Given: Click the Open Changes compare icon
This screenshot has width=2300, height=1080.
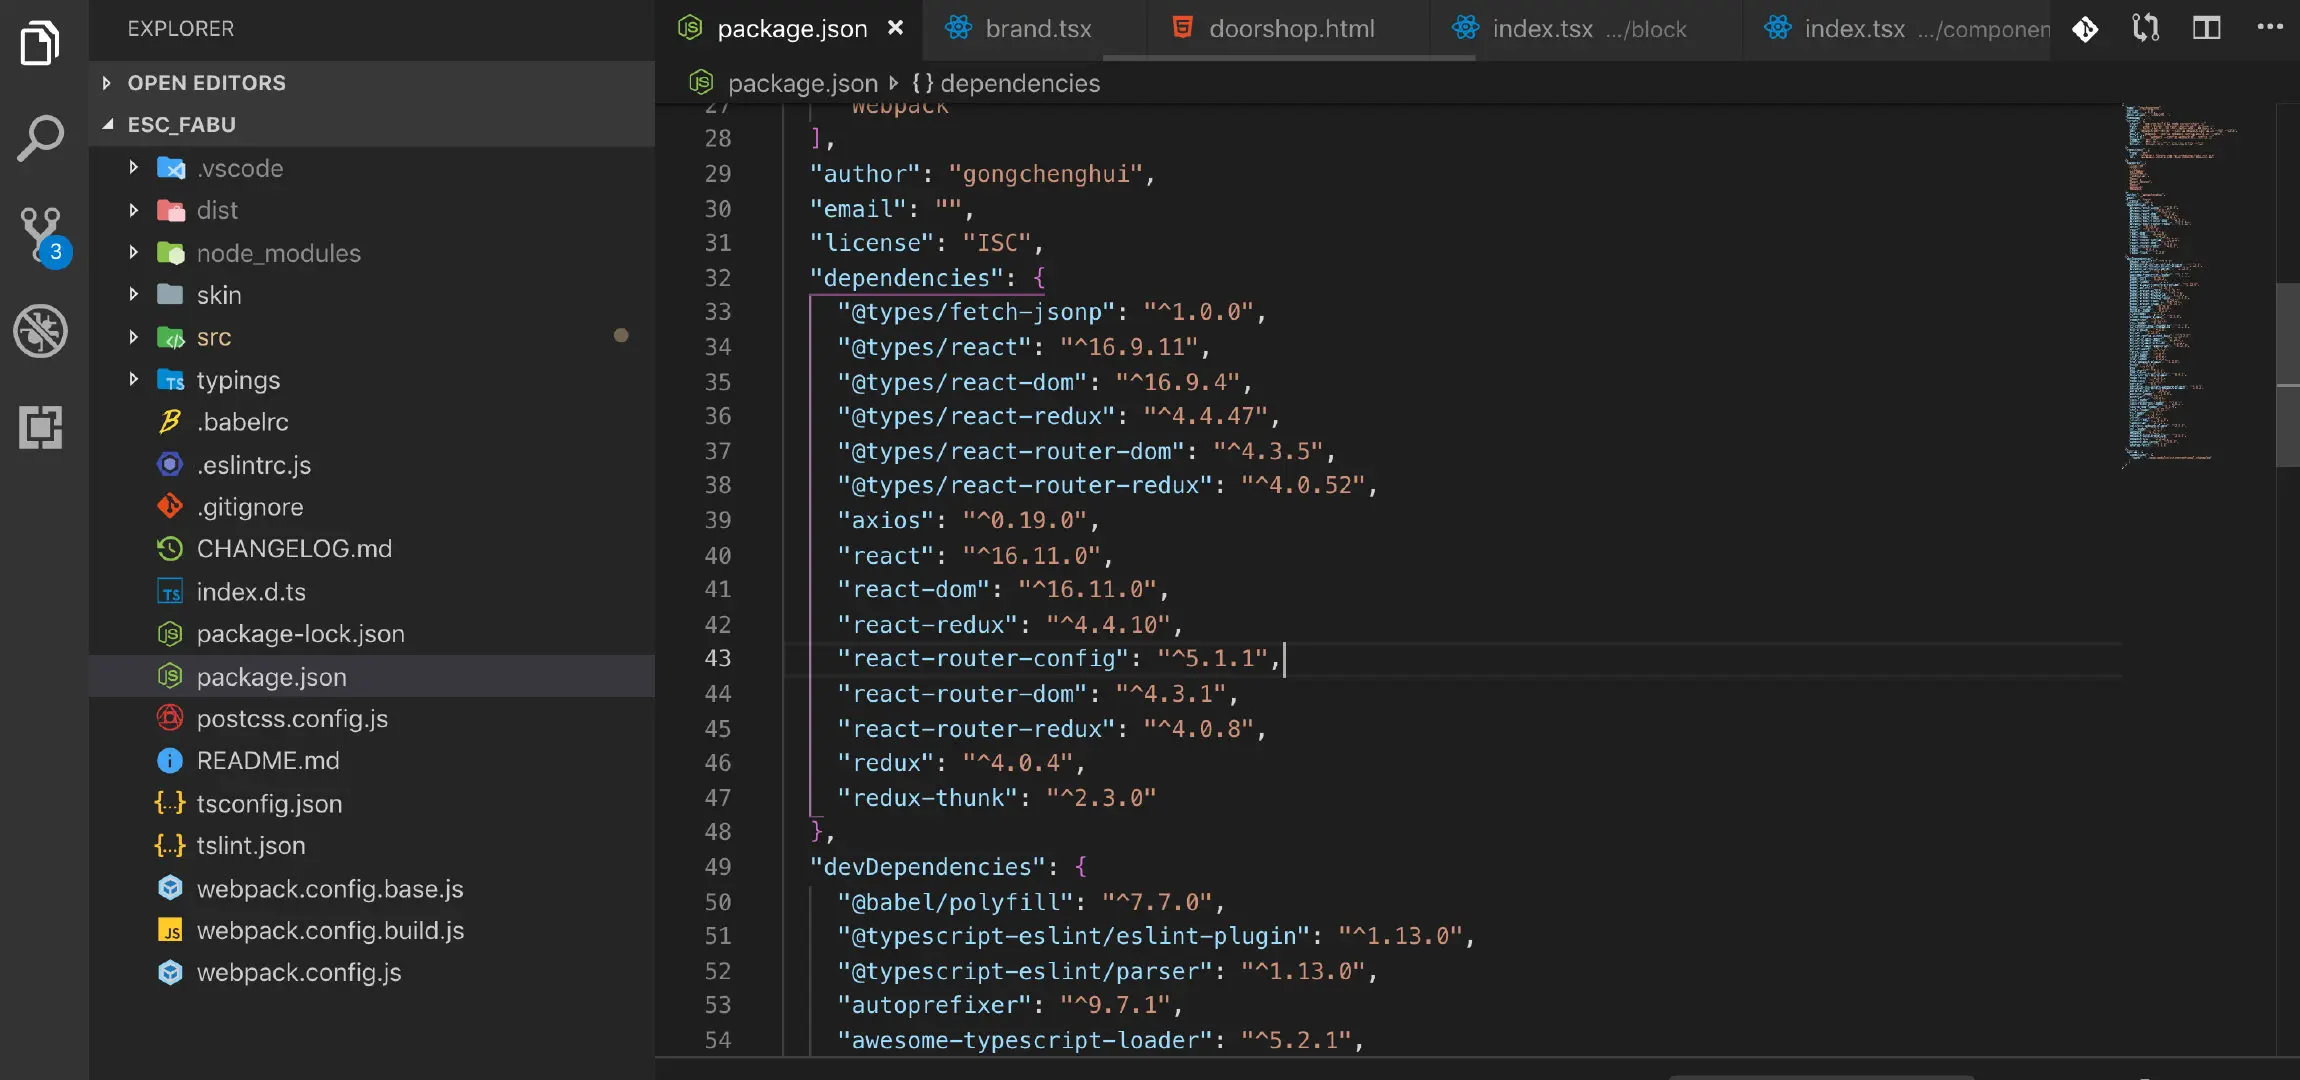Looking at the screenshot, I should (2146, 28).
